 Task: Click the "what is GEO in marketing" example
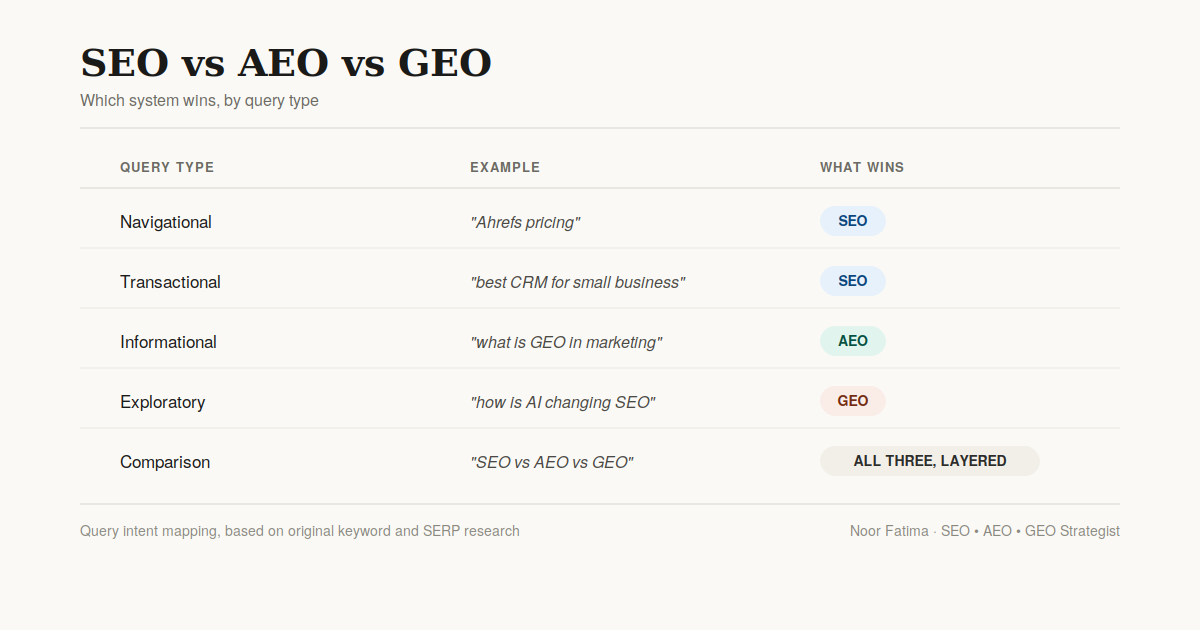[566, 342]
